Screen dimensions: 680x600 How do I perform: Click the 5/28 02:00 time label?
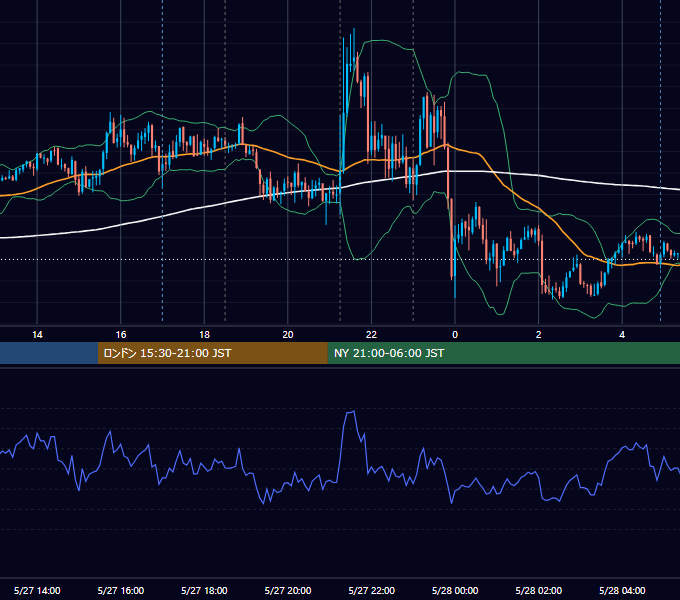pos(539,590)
